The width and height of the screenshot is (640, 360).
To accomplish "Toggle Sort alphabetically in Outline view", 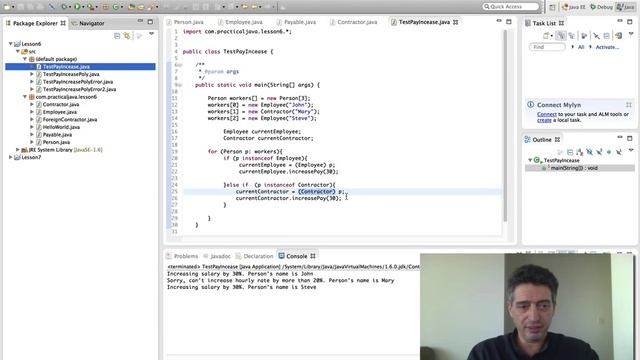I will click(x=580, y=152).
